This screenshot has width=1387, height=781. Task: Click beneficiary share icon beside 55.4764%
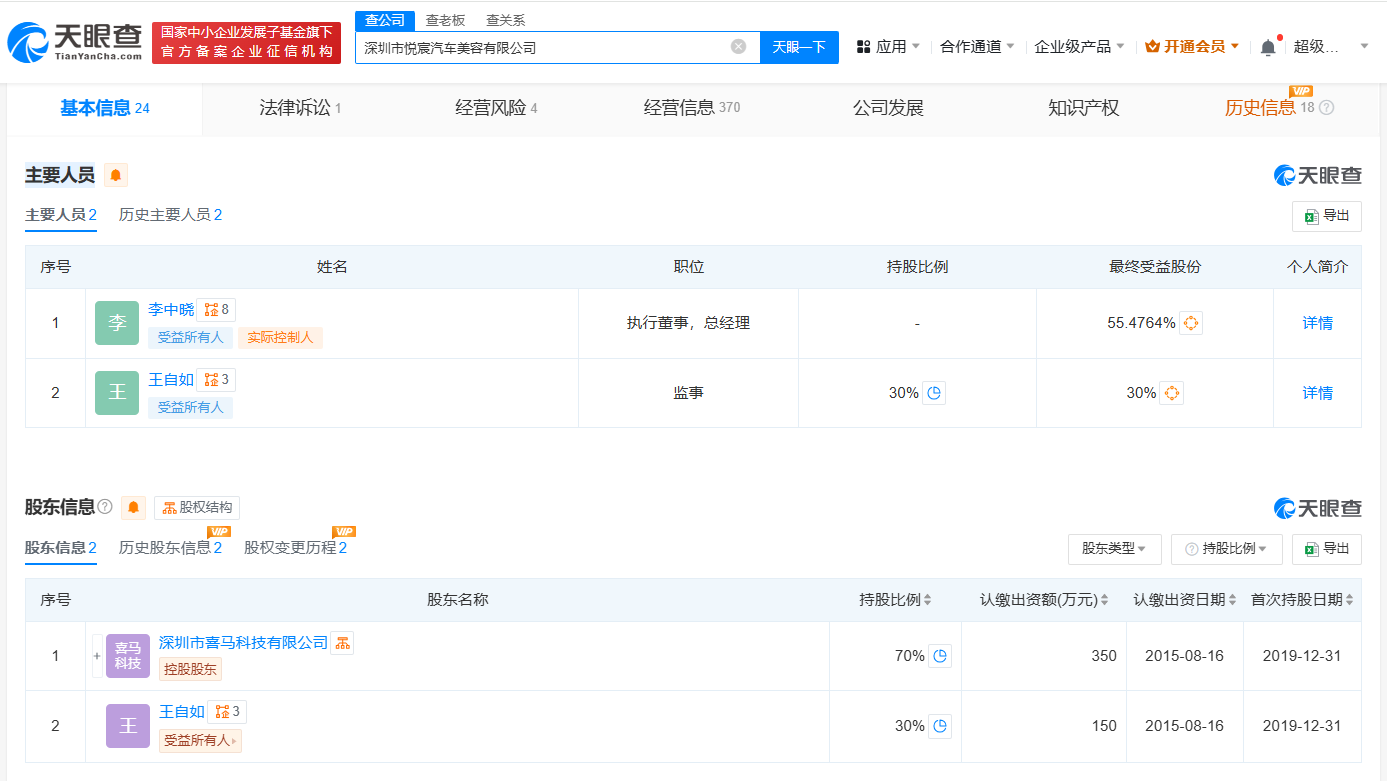tap(1190, 322)
